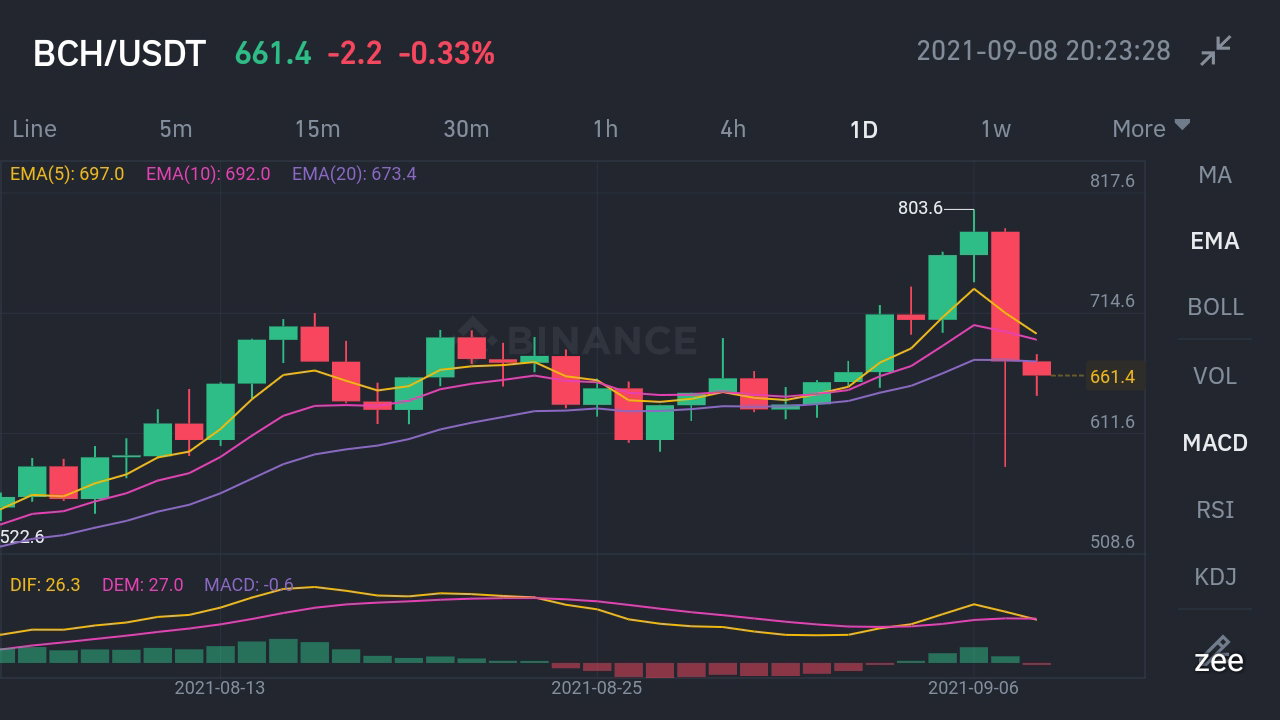1280x720 pixels.
Task: Toggle the KDJ sub-indicator
Action: (1215, 577)
